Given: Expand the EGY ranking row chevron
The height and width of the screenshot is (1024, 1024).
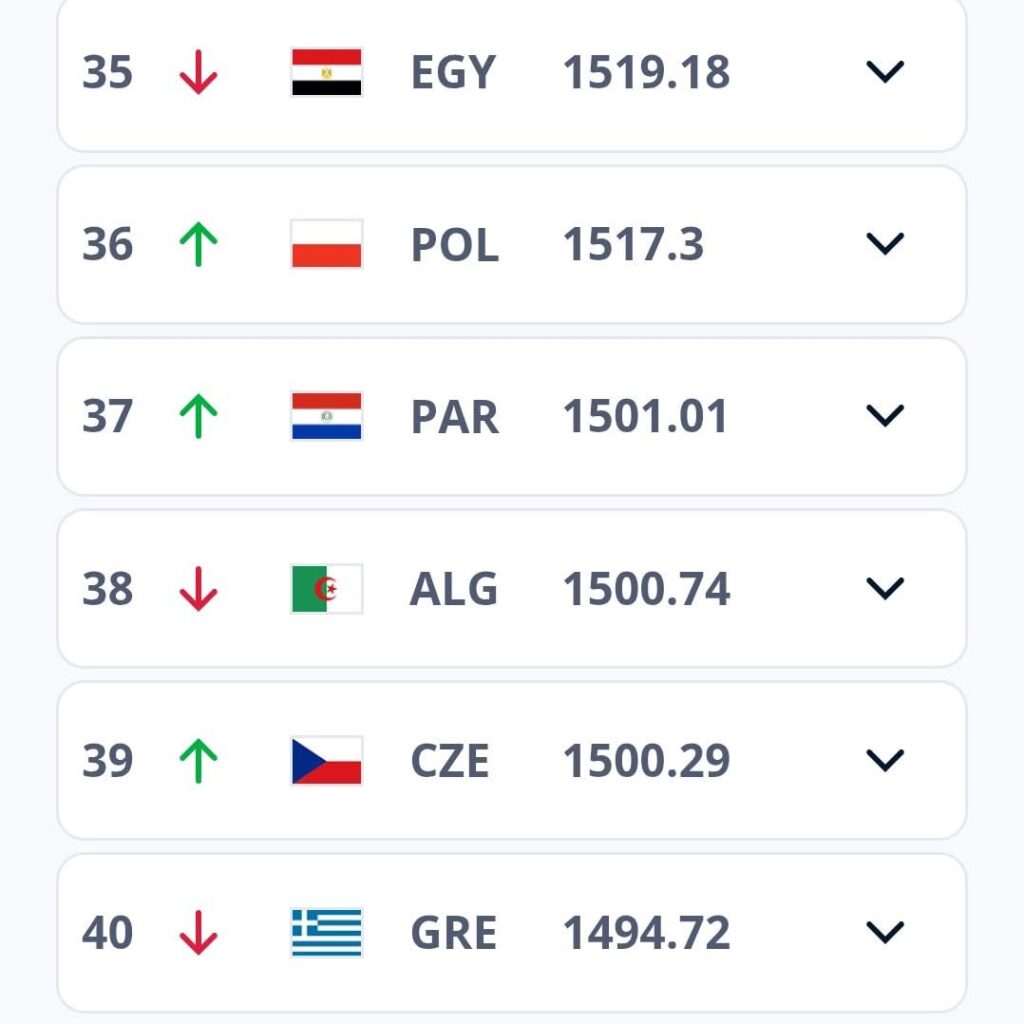Looking at the screenshot, I should point(885,73).
